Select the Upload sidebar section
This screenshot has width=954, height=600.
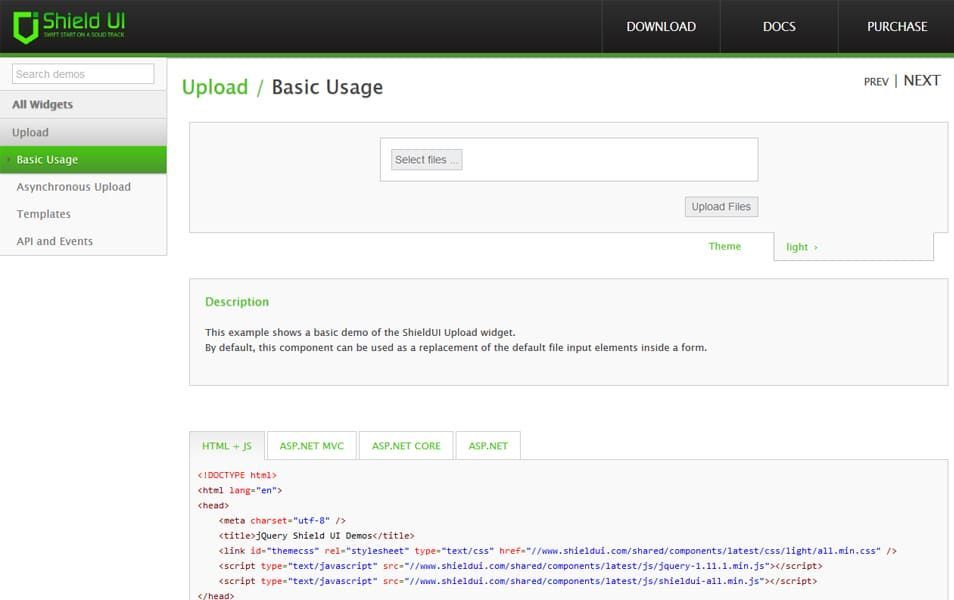tap(83, 132)
